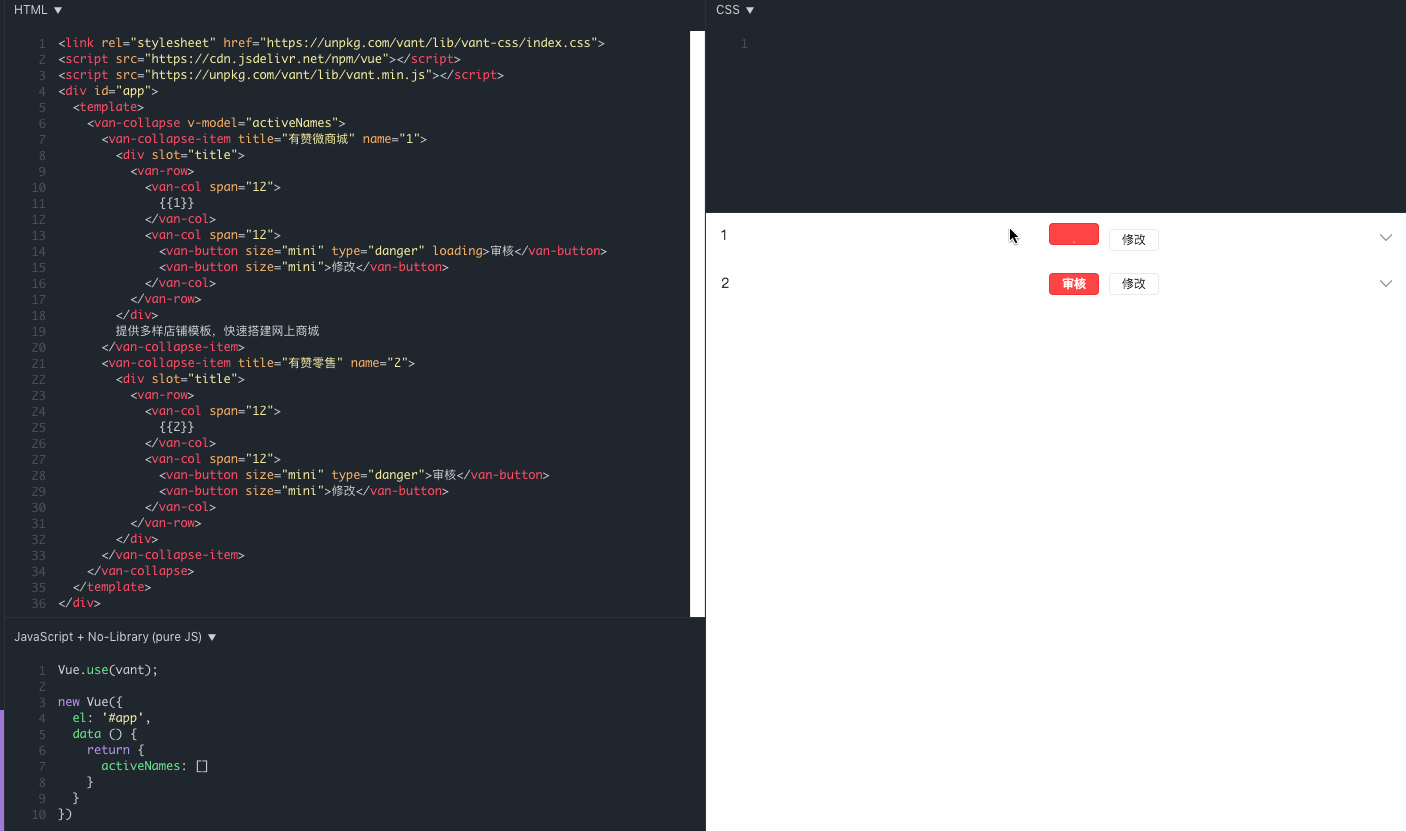The image size is (1406, 831).
Task: Click the el: '#app', line in JavaScript
Action: coord(111,717)
